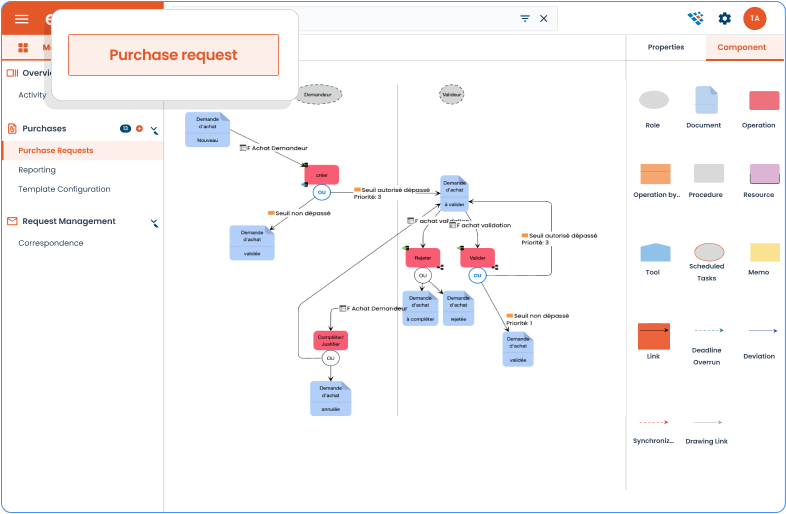
Task: Select the Demande d'achat à compléter document
Action: pyautogui.click(x=420, y=308)
